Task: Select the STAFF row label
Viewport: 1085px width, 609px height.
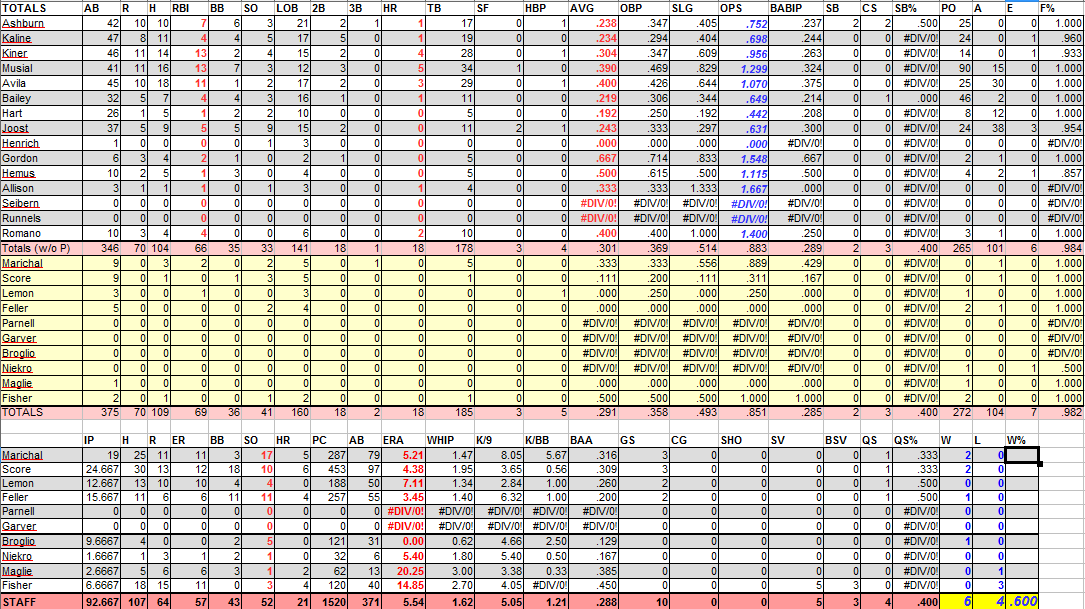Action: (x=41, y=602)
